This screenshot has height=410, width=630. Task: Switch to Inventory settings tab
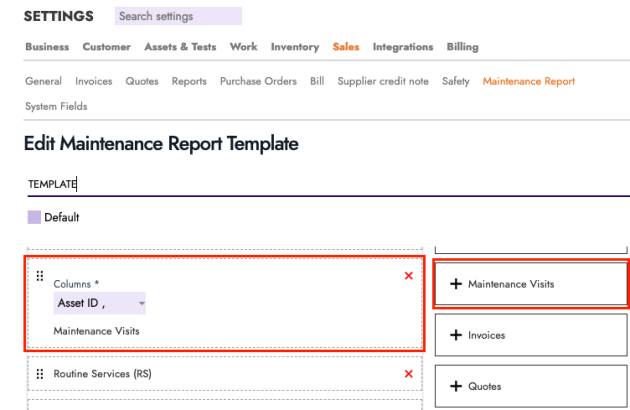[294, 47]
